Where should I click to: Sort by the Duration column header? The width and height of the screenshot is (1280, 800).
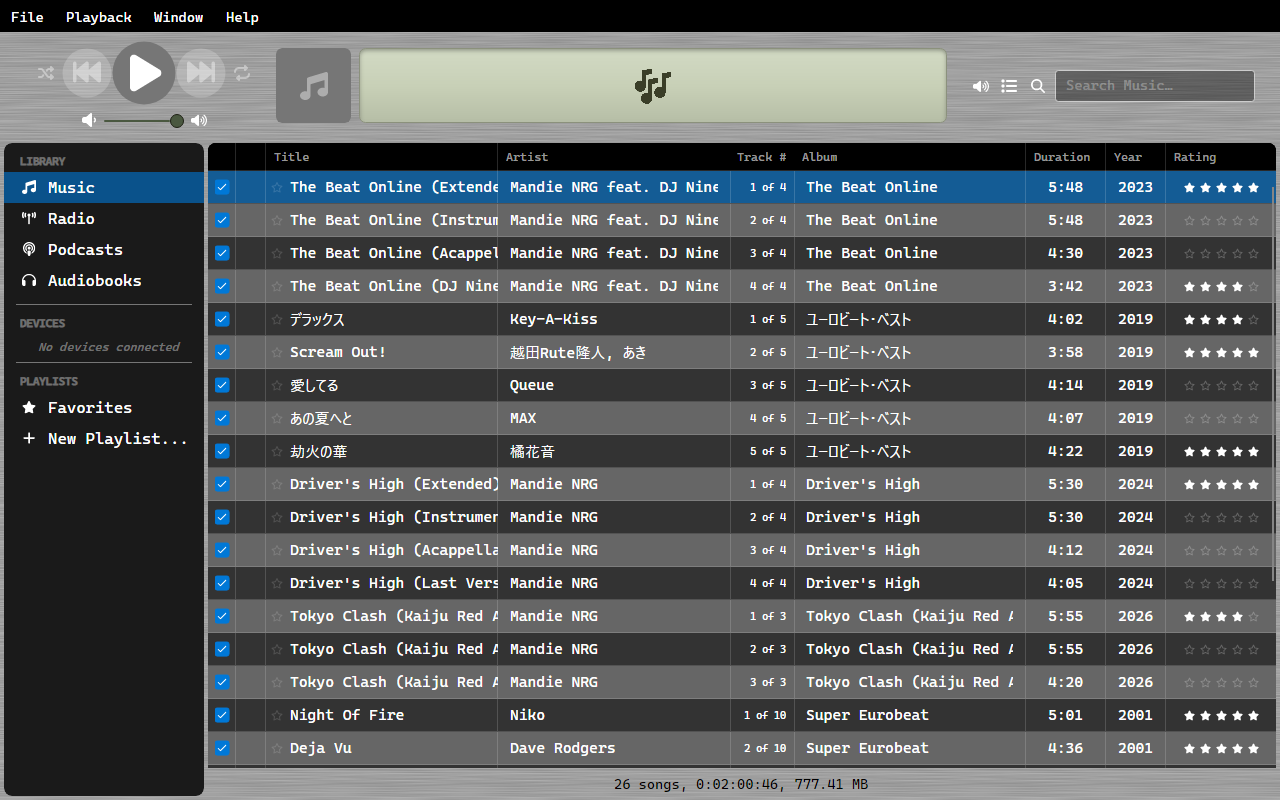pyautogui.click(x=1065, y=157)
